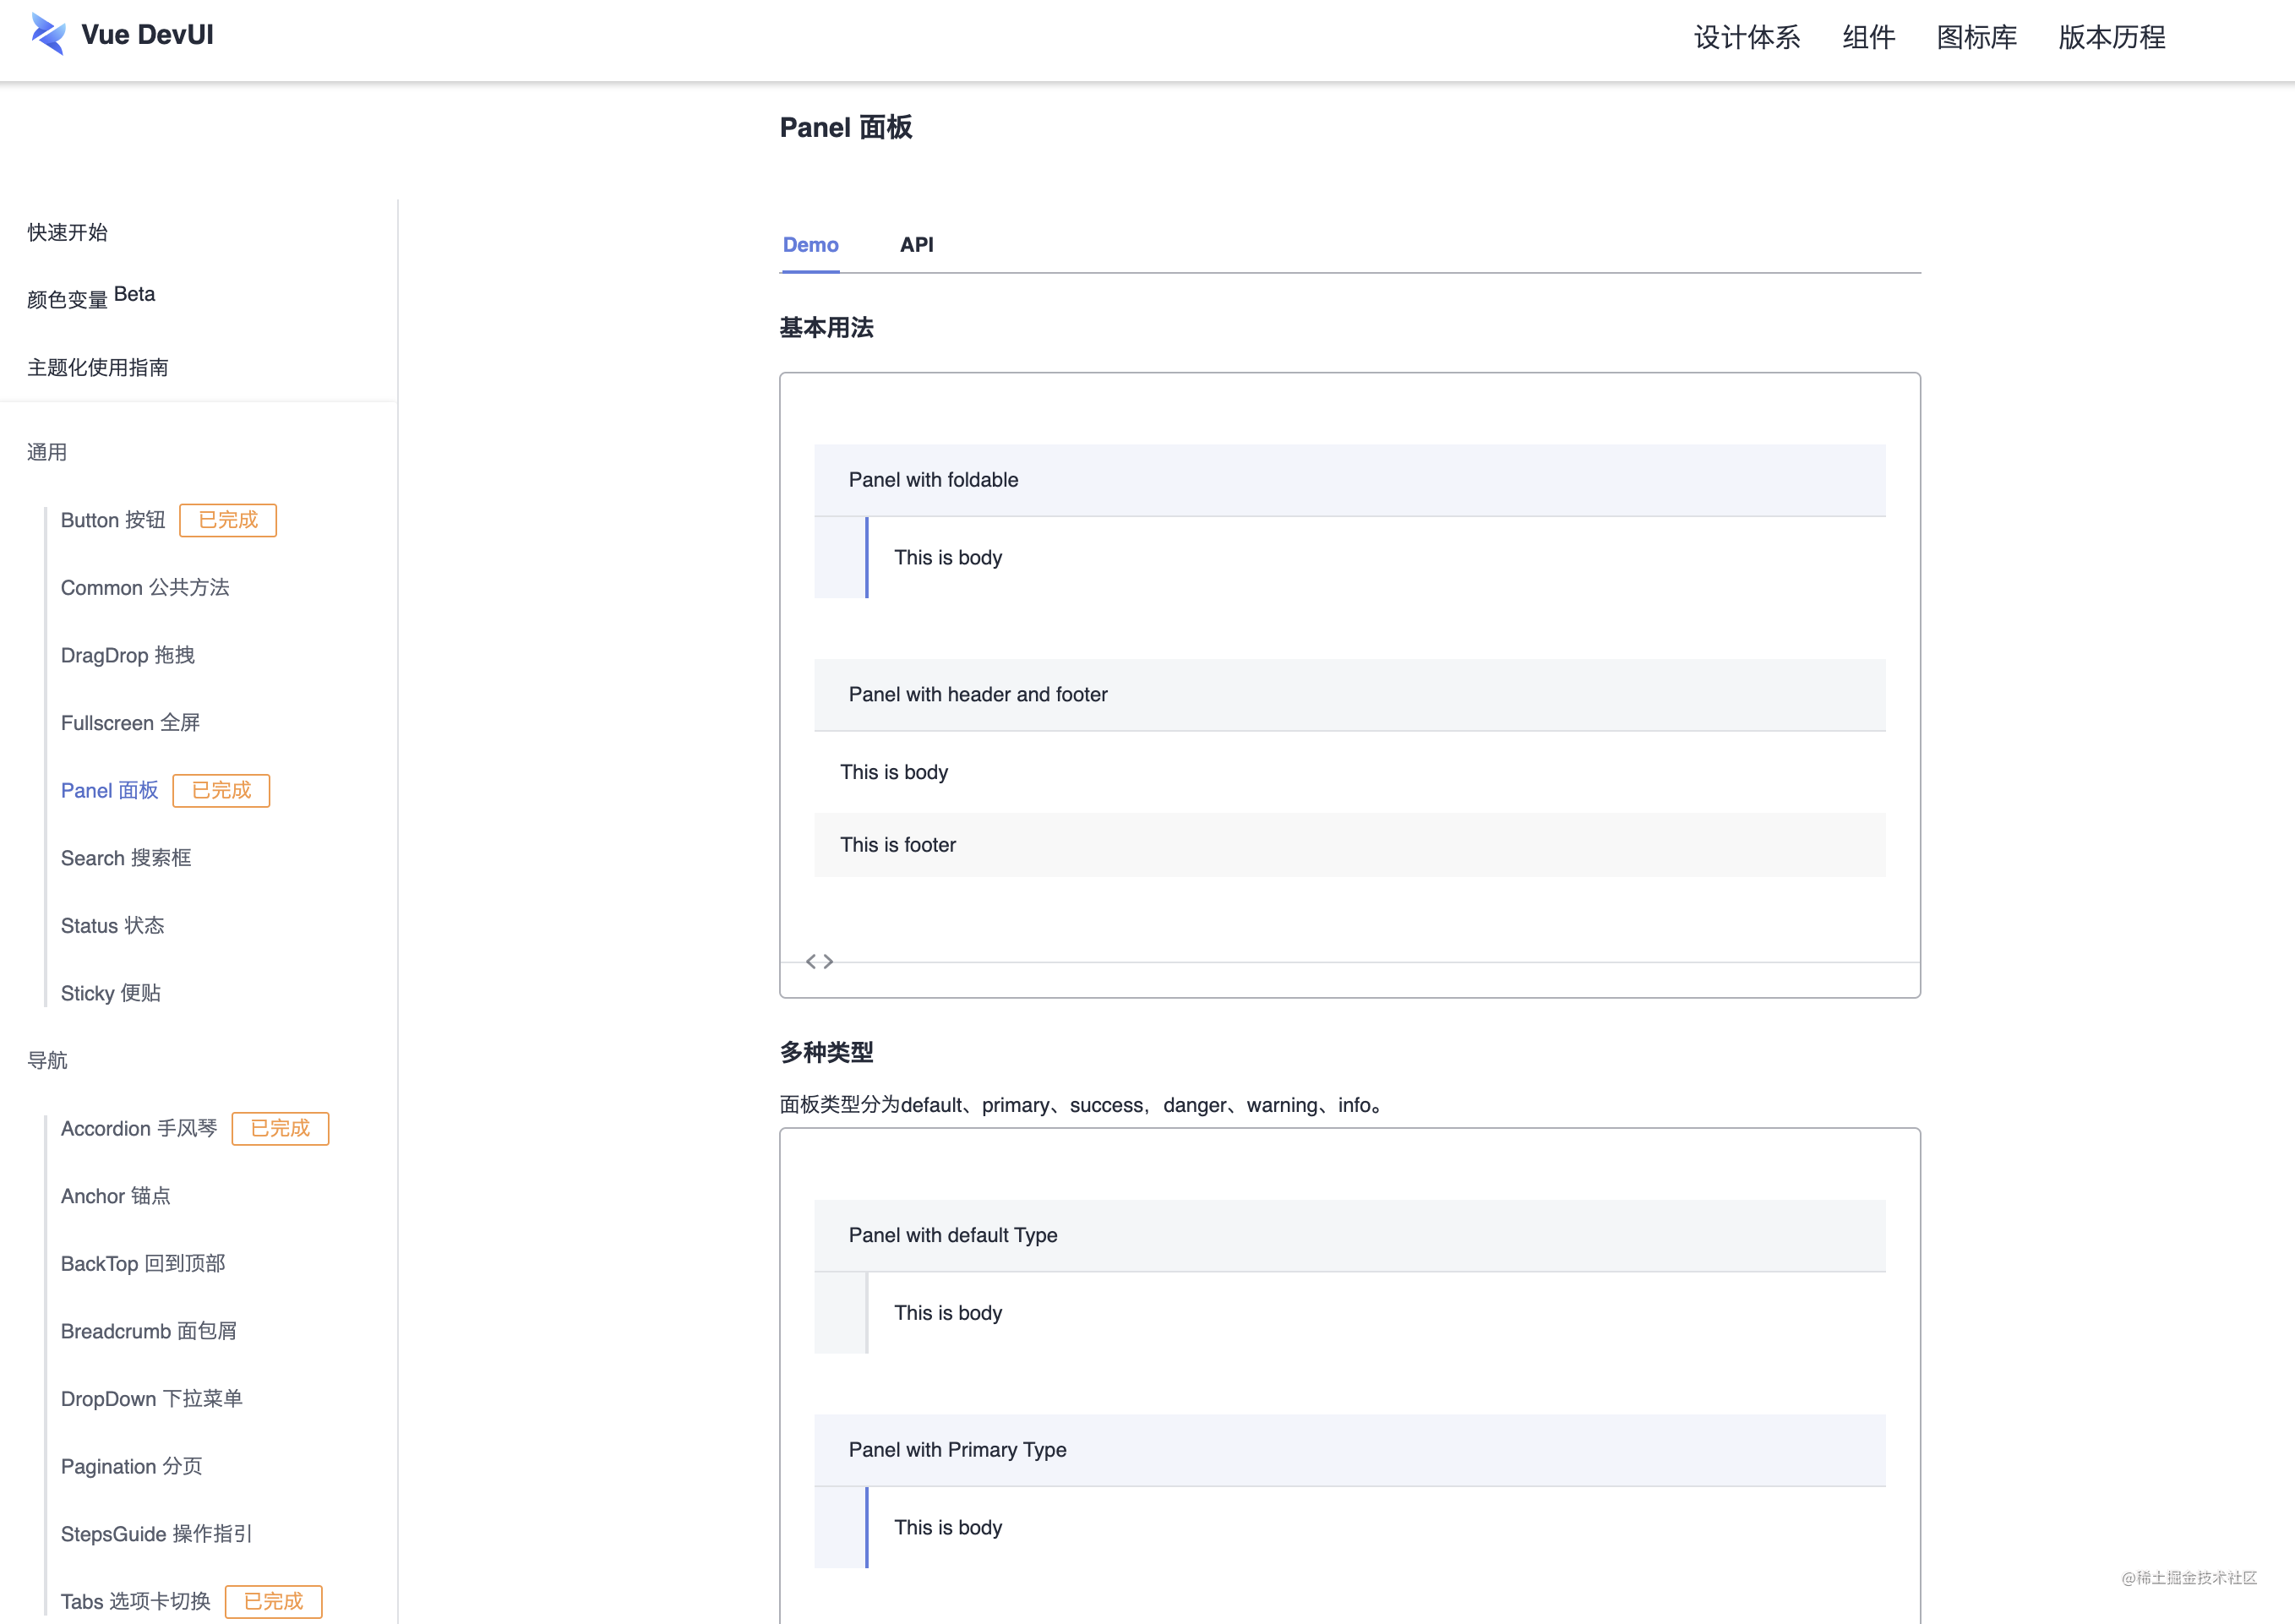Go to Pagination 分页 page
Image resolution: width=2295 pixels, height=1624 pixels.
132,1466
